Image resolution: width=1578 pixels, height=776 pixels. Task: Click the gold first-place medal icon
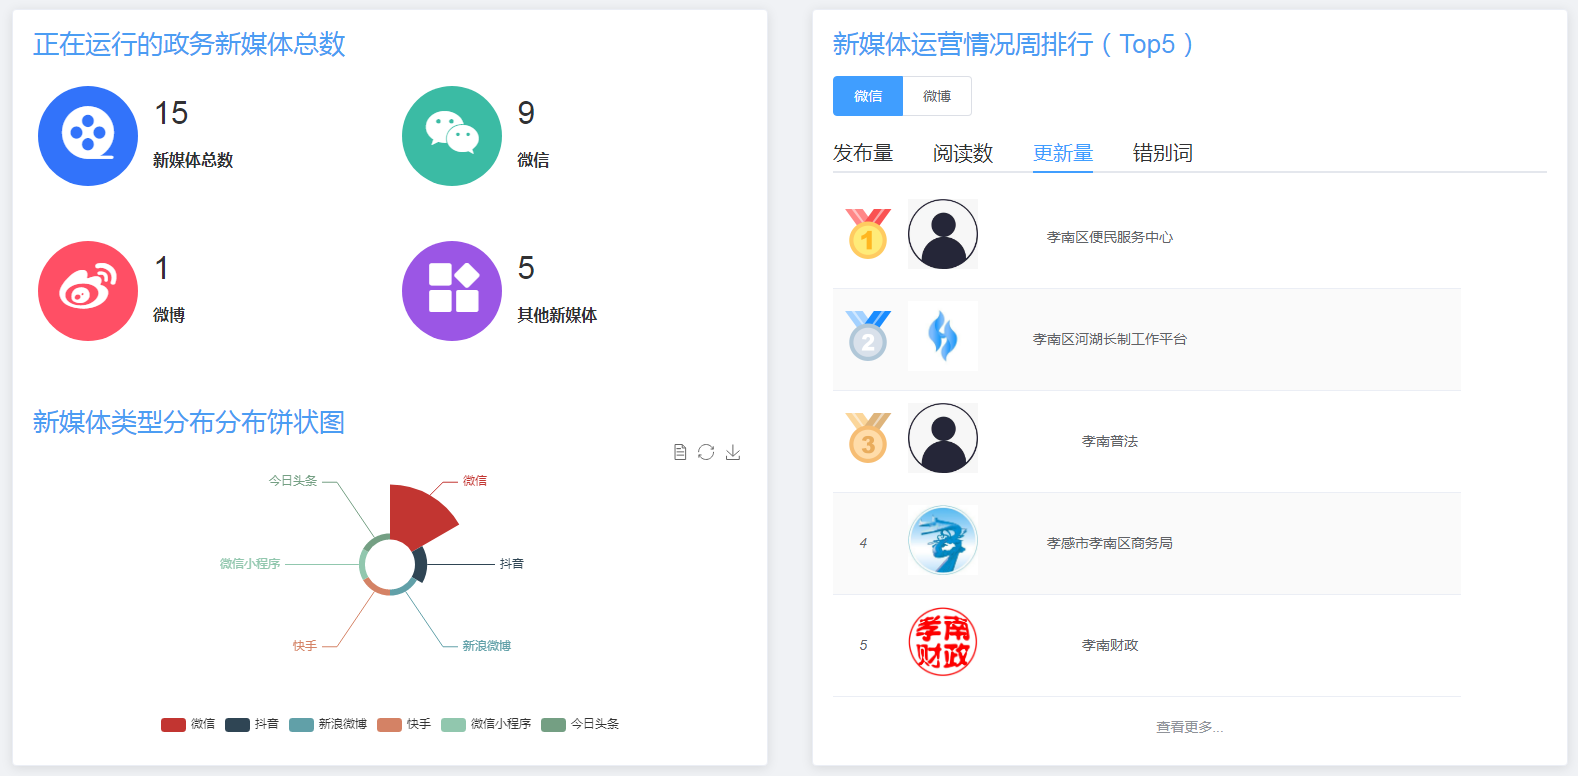[868, 234]
